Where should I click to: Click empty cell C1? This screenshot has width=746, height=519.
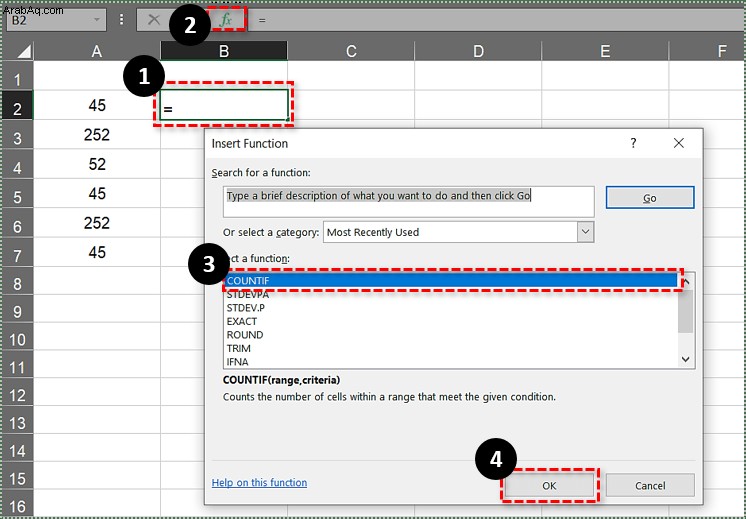point(351,75)
